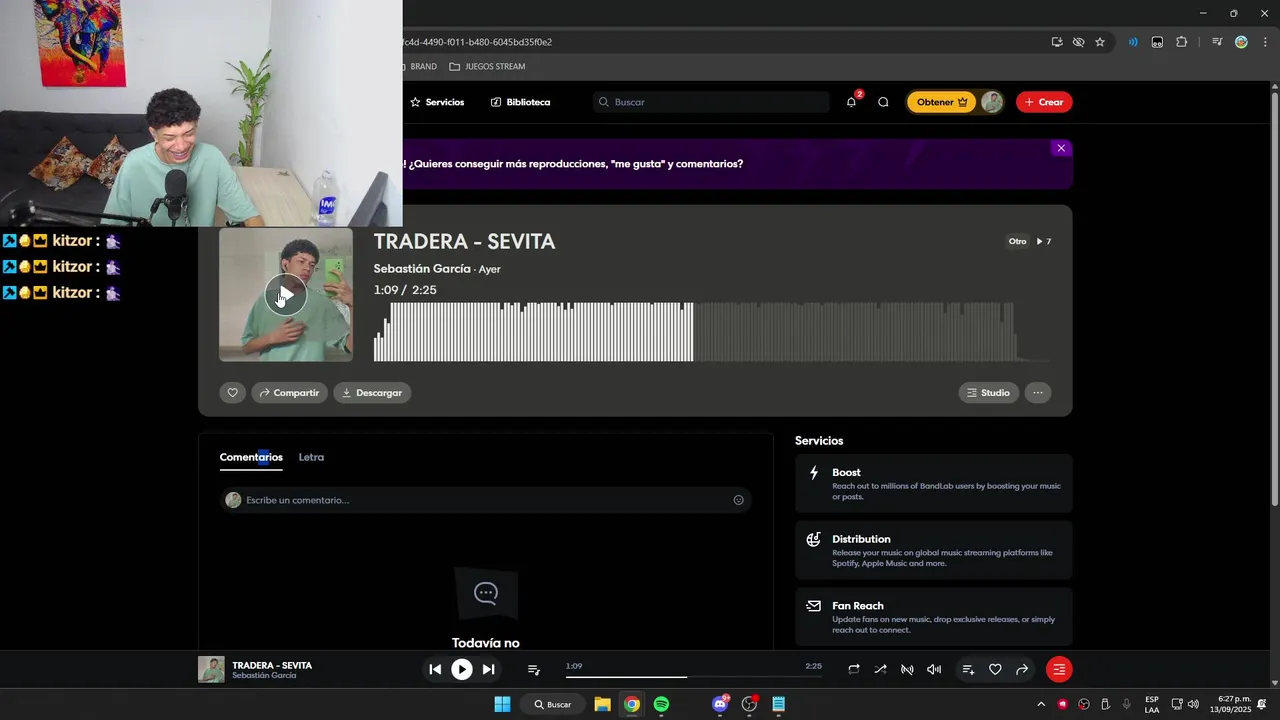The image size is (1280, 720).
Task: Select the Comentarios tab
Action: (251, 457)
